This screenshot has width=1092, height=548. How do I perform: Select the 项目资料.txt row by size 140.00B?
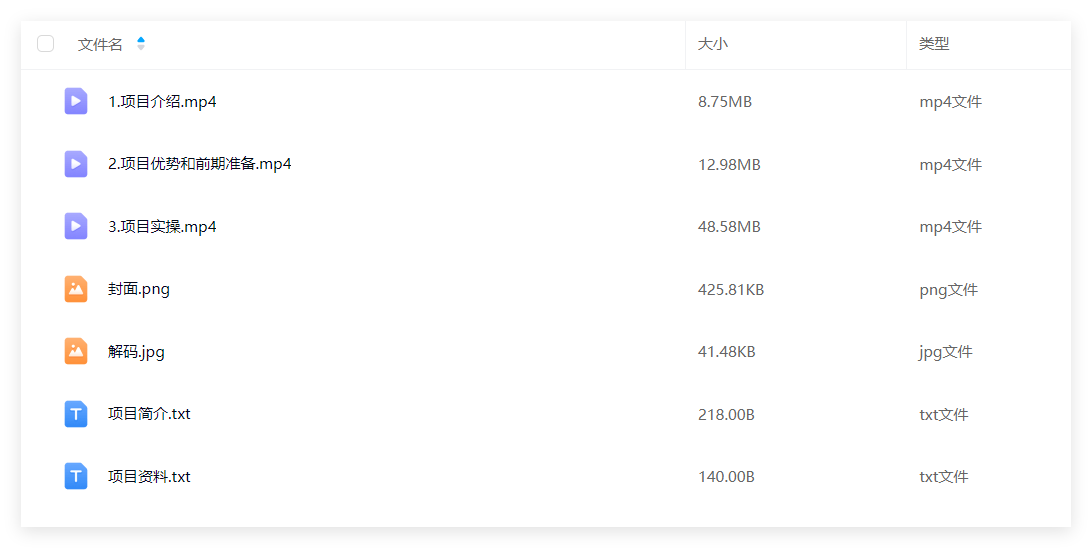[x=726, y=477]
